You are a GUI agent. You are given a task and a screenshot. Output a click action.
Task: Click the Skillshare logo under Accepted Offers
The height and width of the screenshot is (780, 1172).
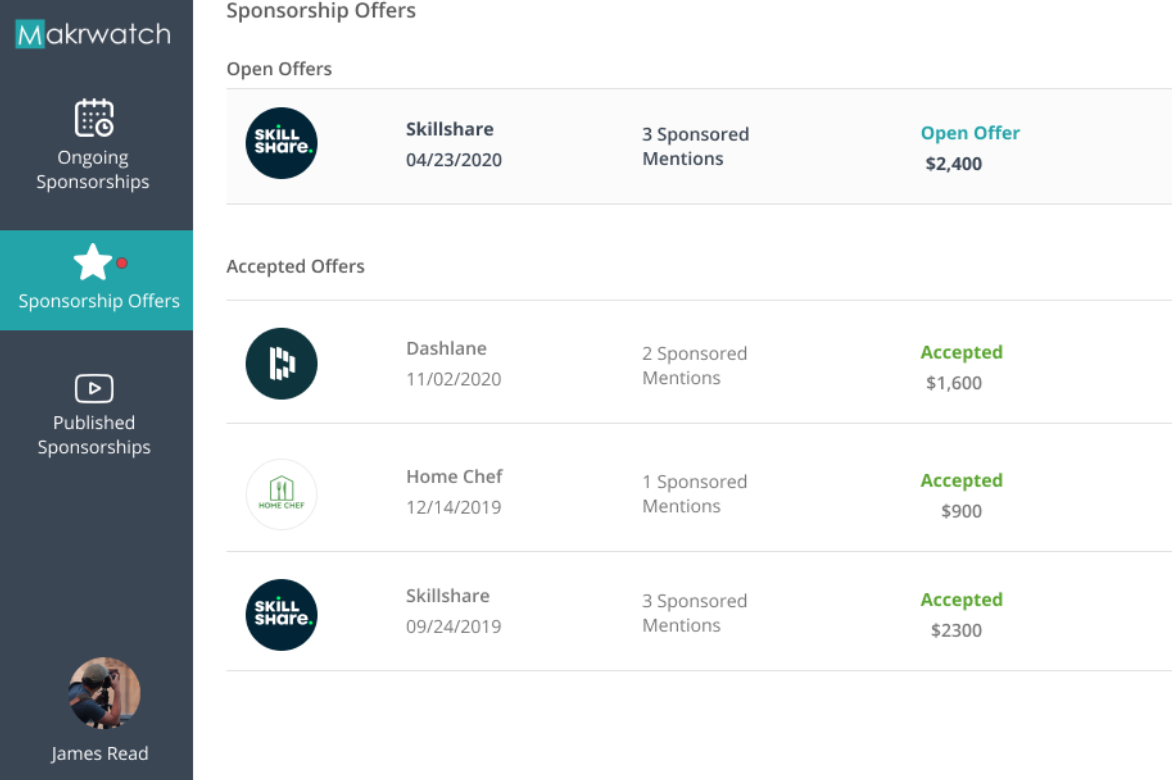coord(281,614)
